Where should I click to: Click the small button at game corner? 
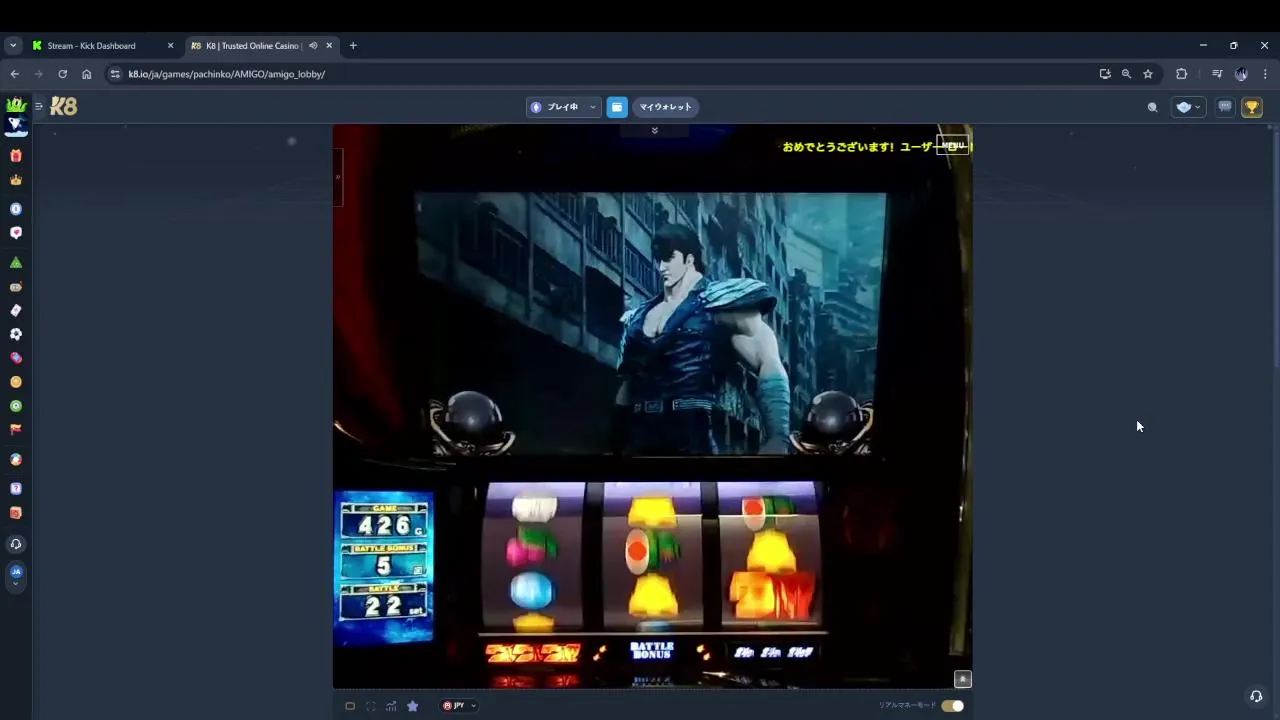pyautogui.click(x=963, y=679)
